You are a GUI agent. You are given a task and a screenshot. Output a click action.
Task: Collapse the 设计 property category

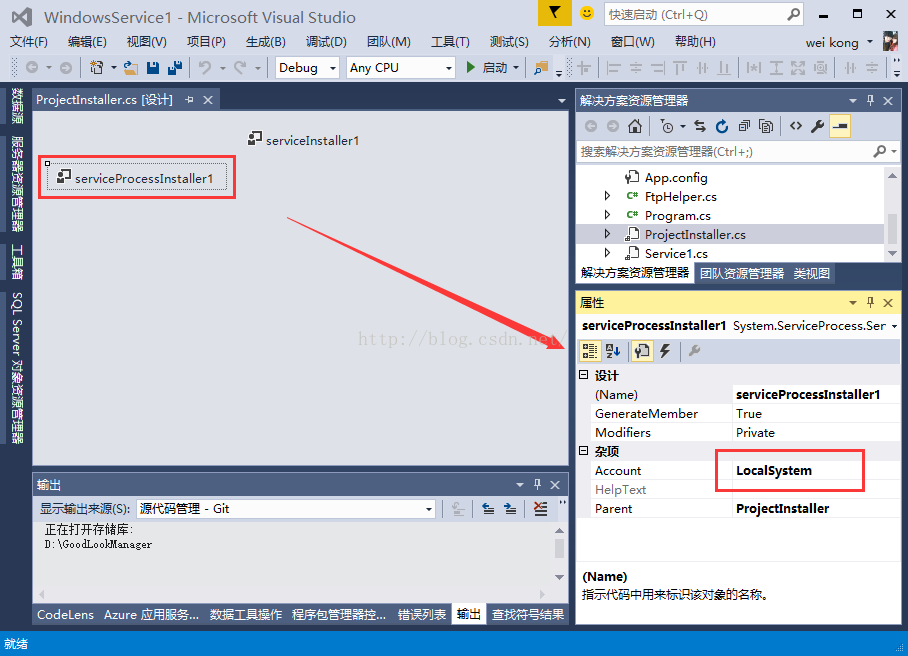pos(584,375)
